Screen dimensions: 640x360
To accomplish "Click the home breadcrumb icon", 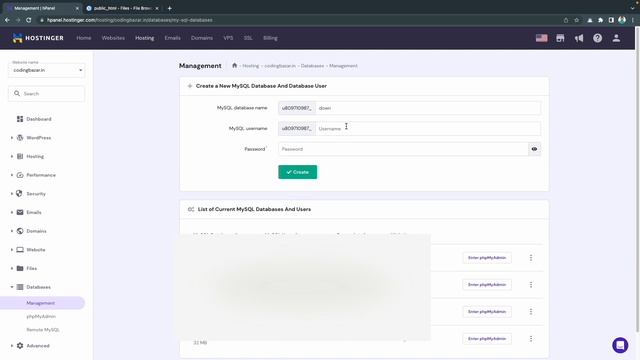I will (234, 65).
